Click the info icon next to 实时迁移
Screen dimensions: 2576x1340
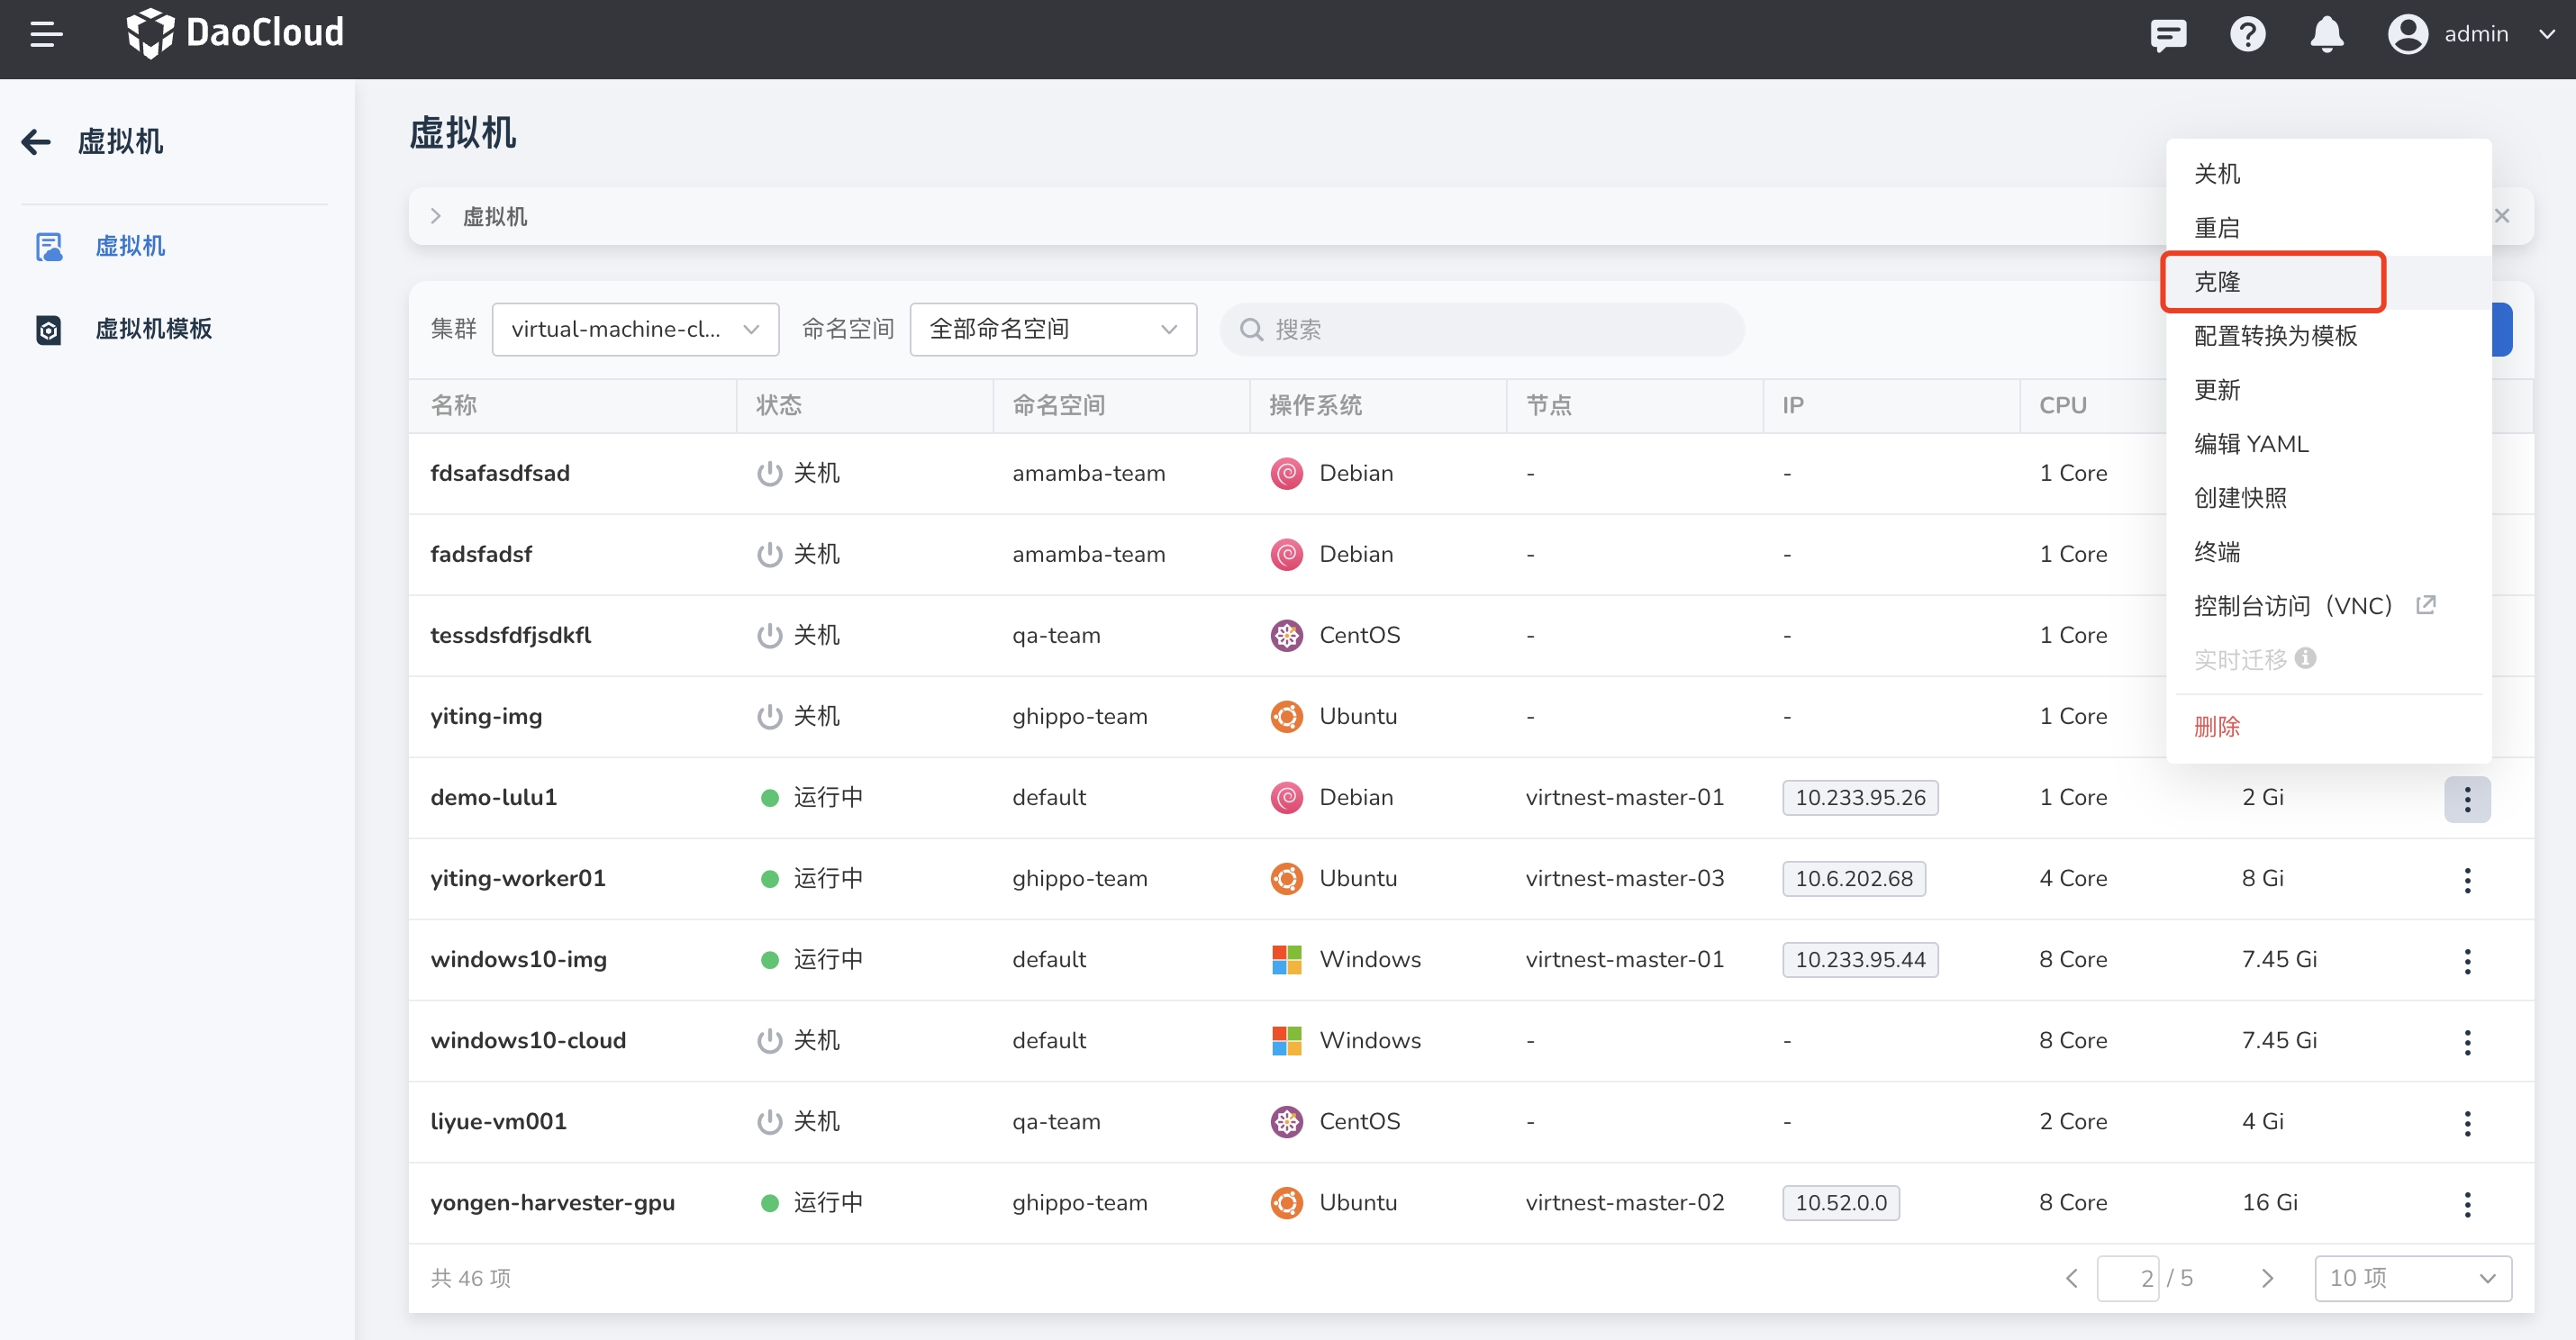point(2306,658)
